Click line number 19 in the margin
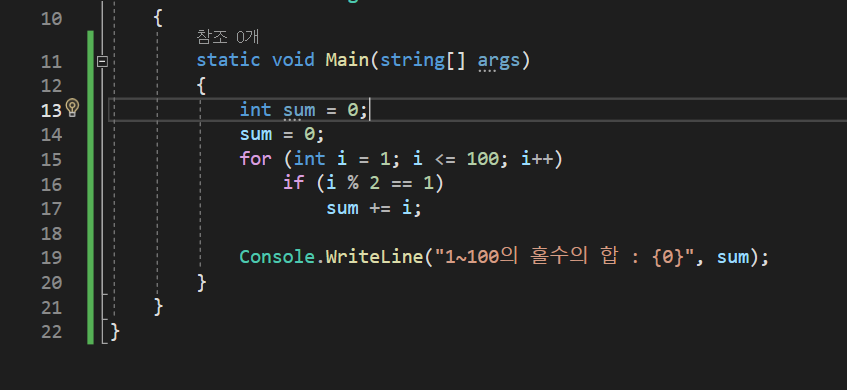Viewport: 847px width, 390px height. click(x=52, y=258)
